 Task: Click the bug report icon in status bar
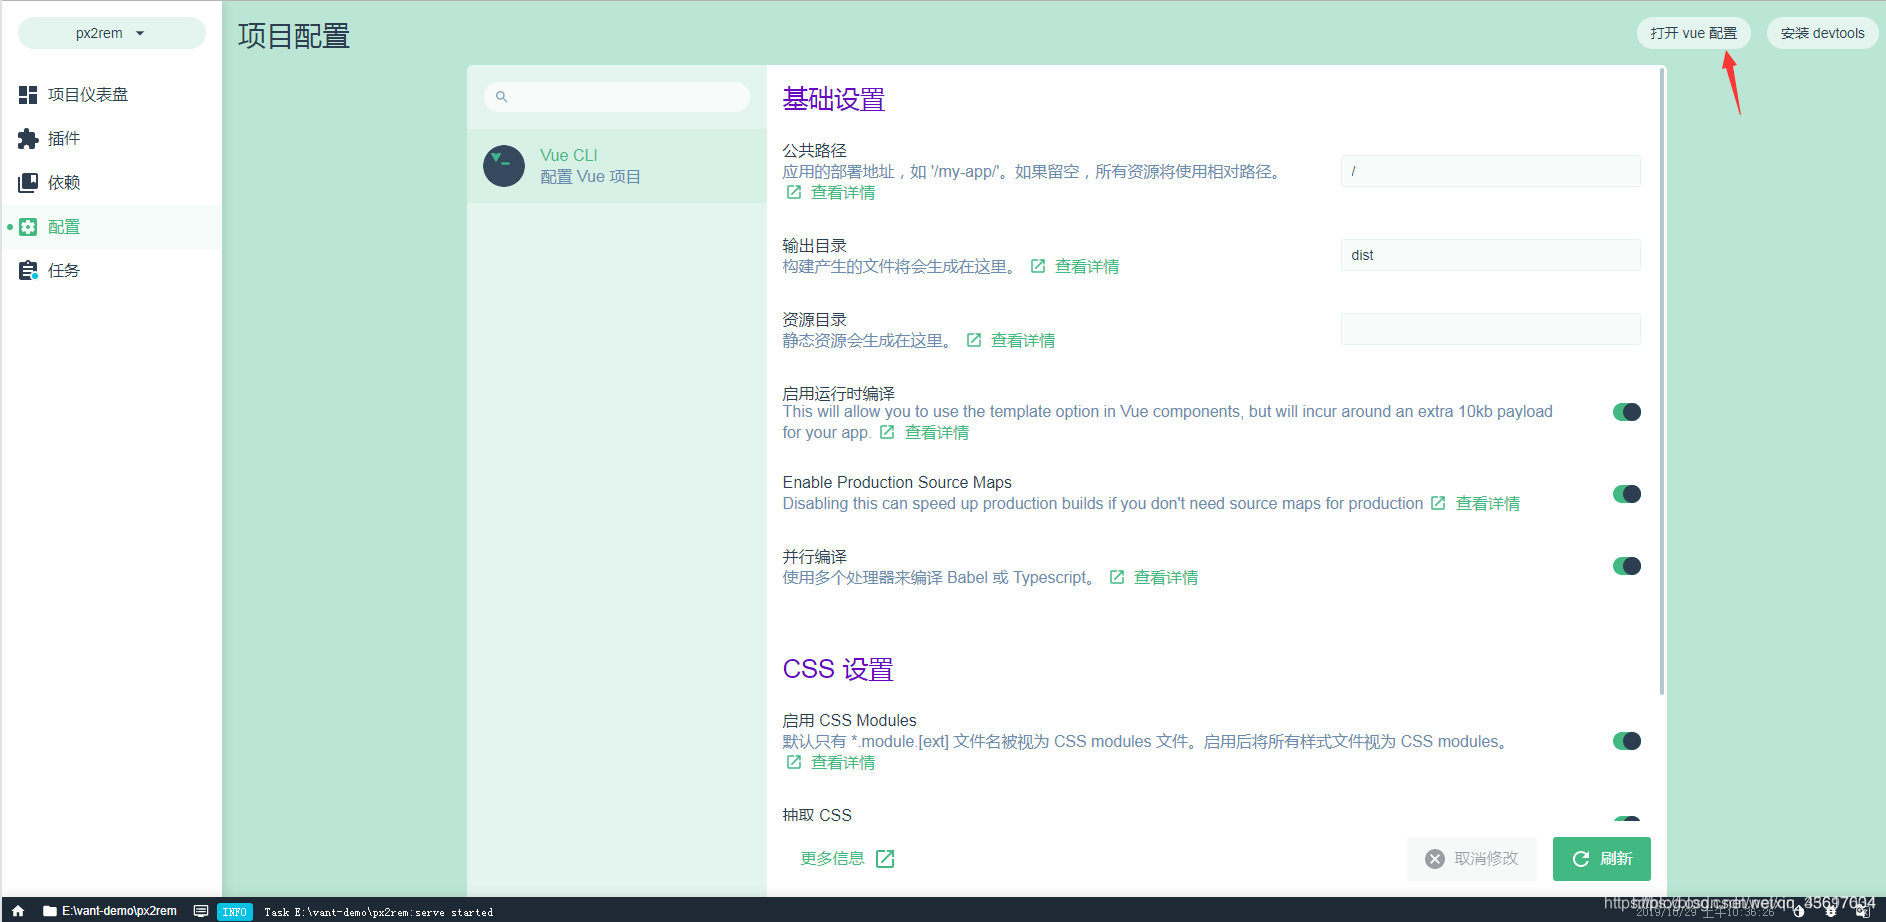1830,911
